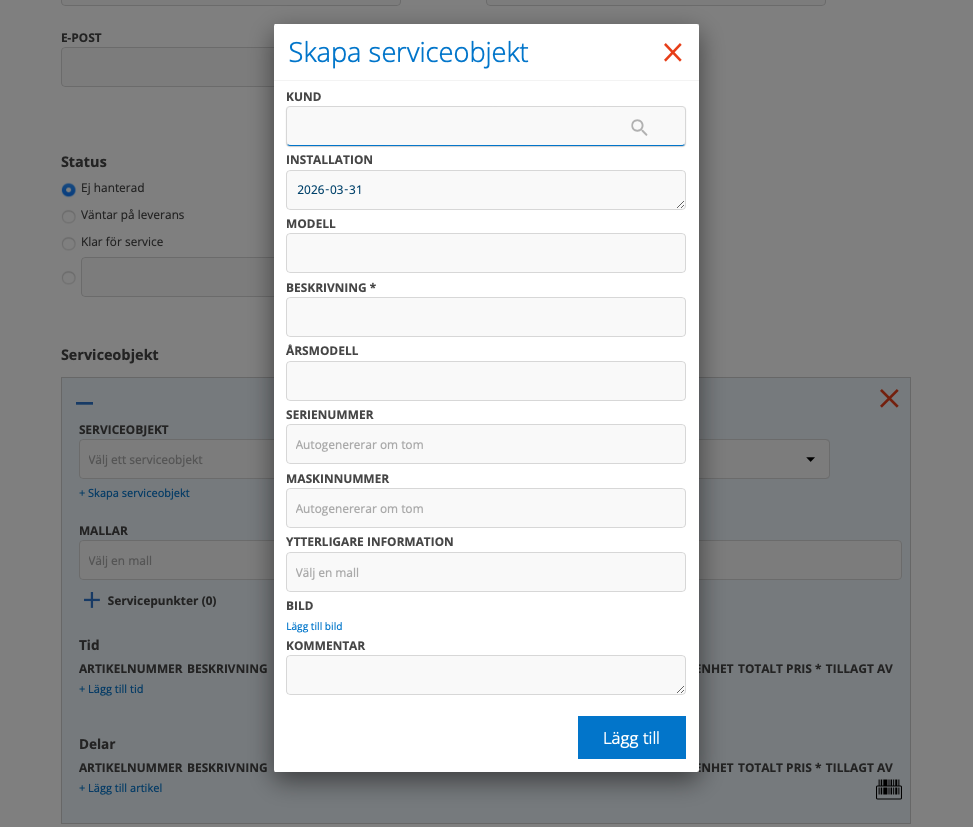Click the Lägg till bild link

click(314, 626)
